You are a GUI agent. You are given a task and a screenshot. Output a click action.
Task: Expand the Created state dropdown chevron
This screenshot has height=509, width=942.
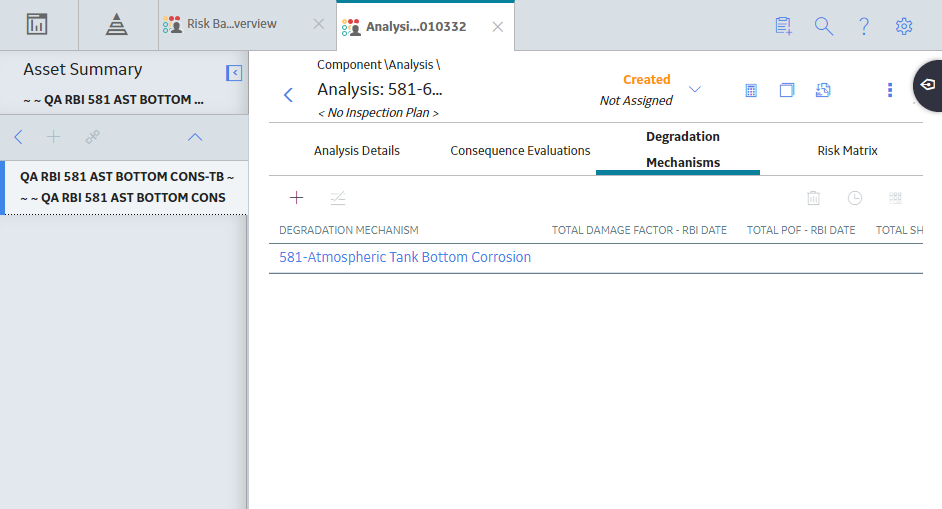[694, 89]
